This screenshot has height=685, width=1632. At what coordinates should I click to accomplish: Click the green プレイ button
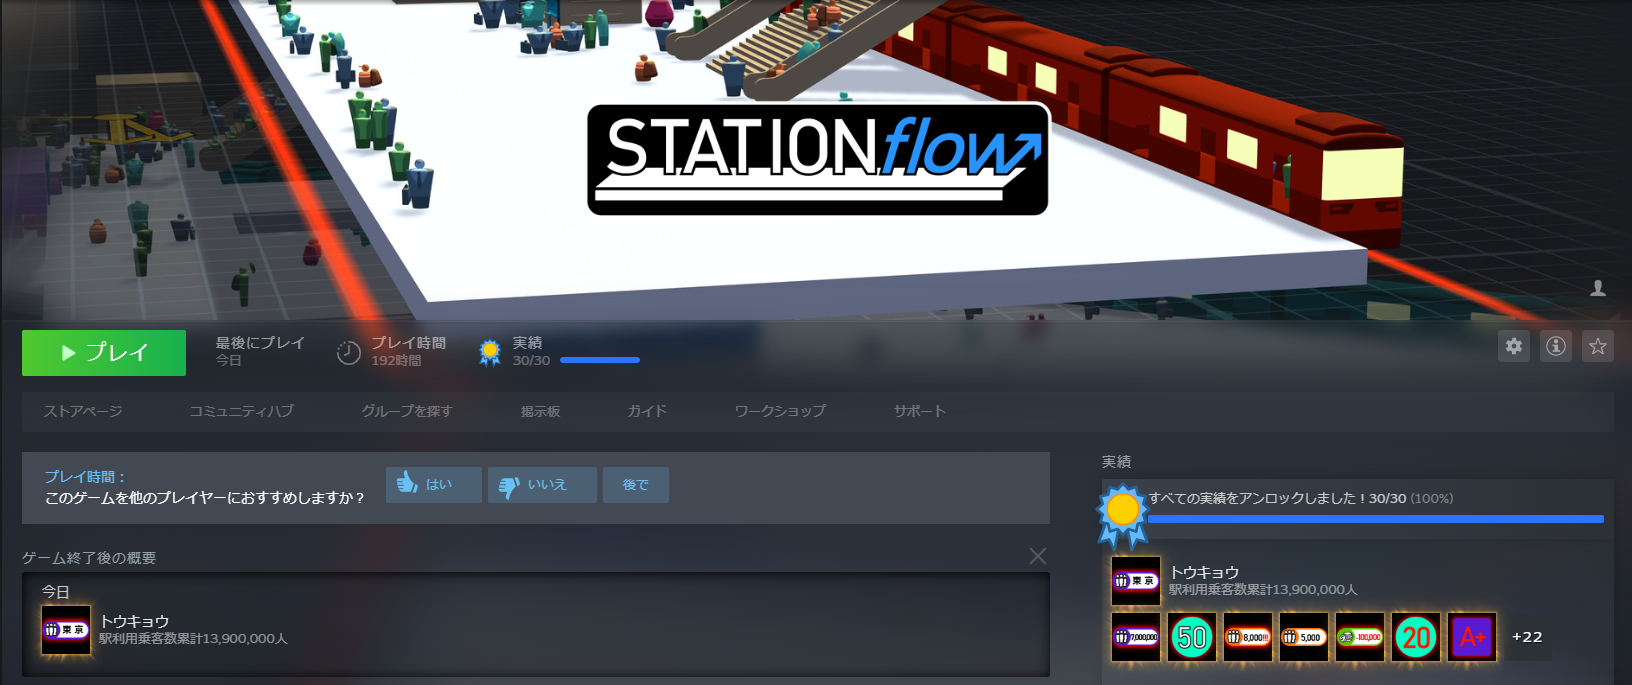[x=104, y=353]
